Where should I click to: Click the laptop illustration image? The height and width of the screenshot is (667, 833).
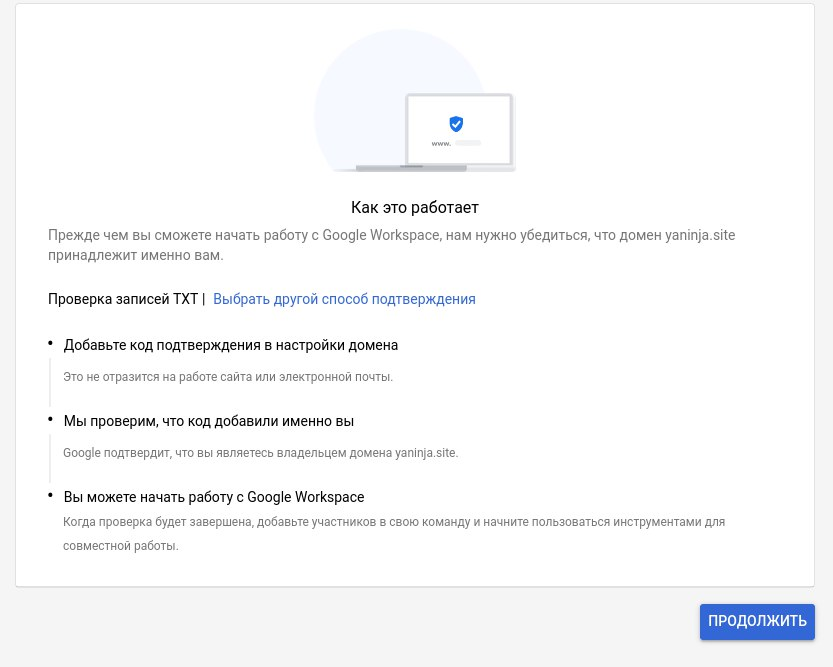(414, 101)
